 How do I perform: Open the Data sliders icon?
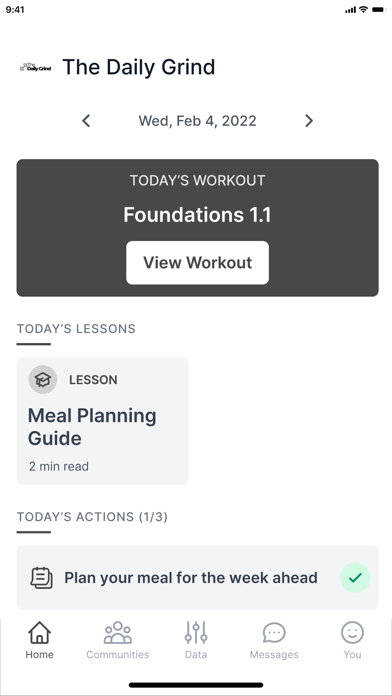pyautogui.click(x=196, y=633)
